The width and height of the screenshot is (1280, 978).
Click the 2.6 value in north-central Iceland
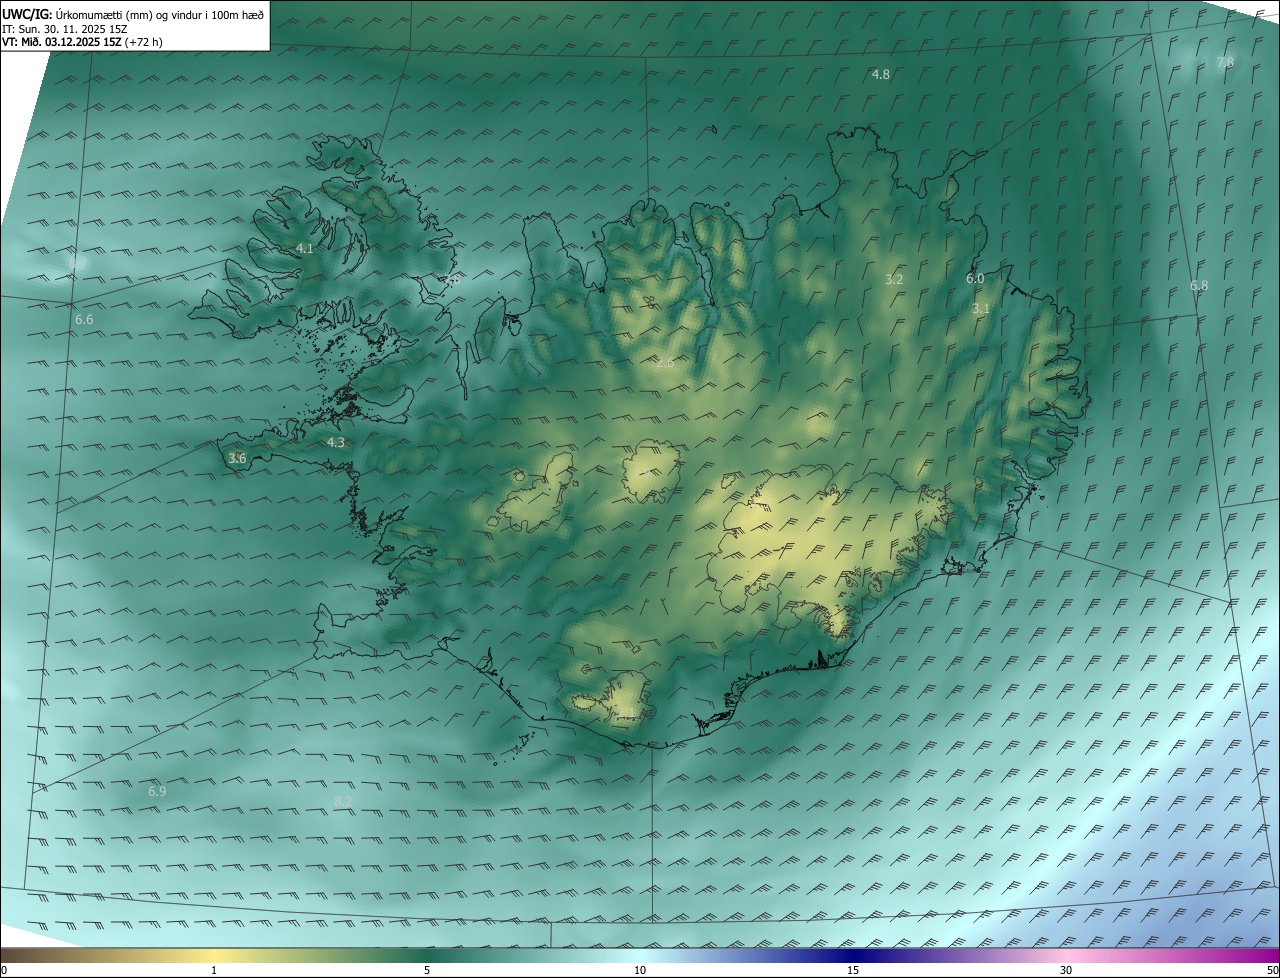665,362
